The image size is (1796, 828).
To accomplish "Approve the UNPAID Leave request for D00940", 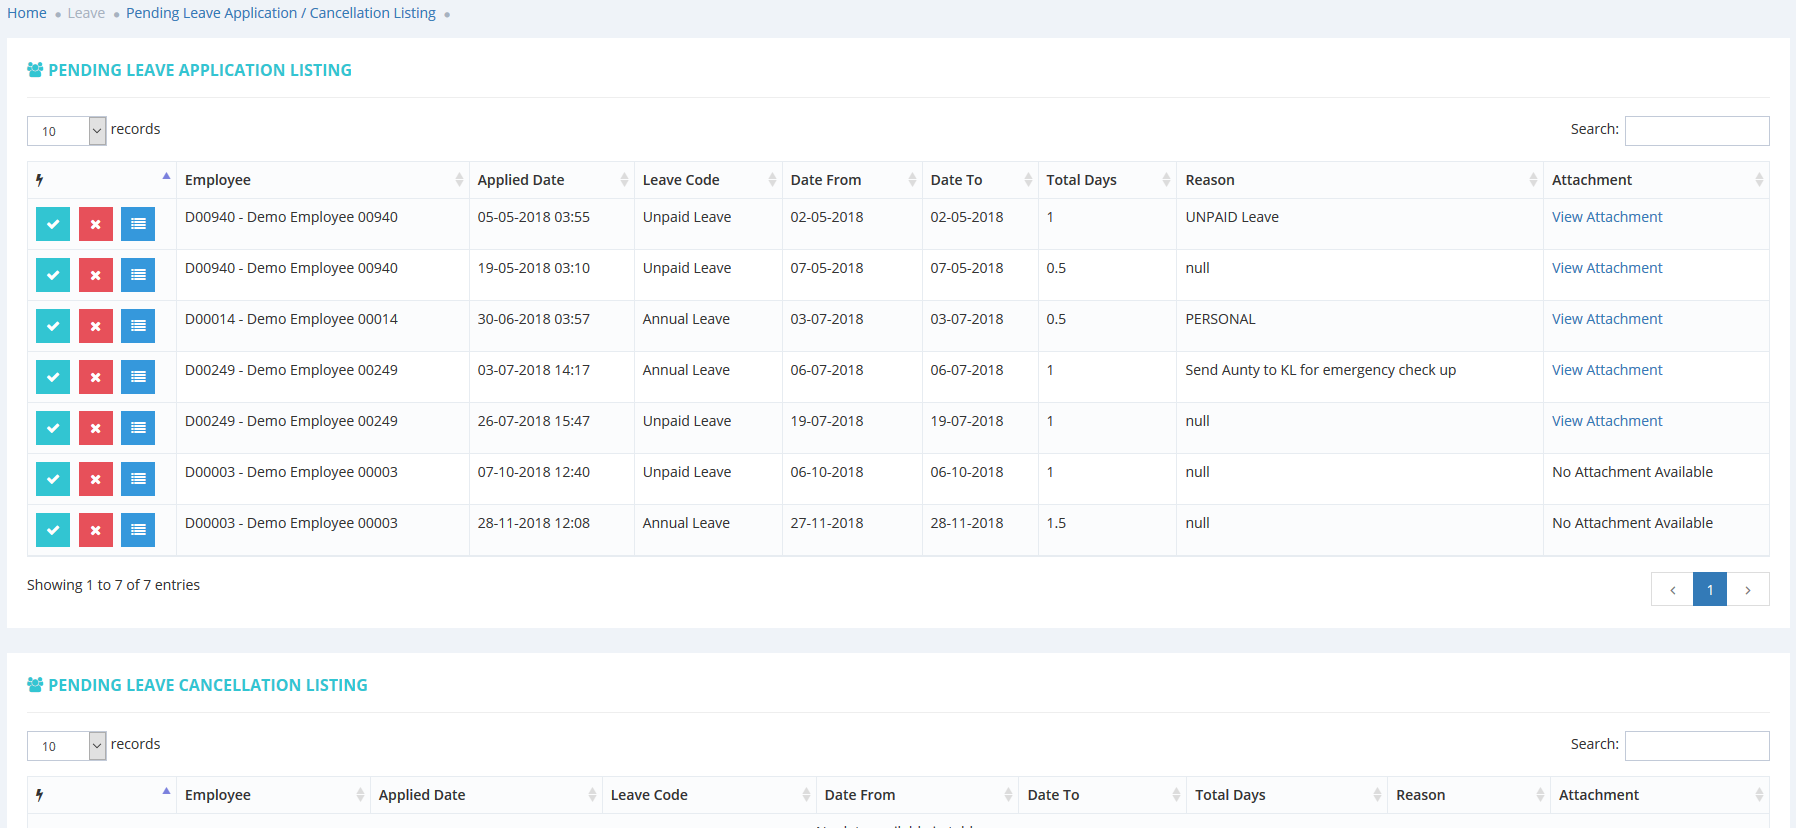I will click(53, 224).
